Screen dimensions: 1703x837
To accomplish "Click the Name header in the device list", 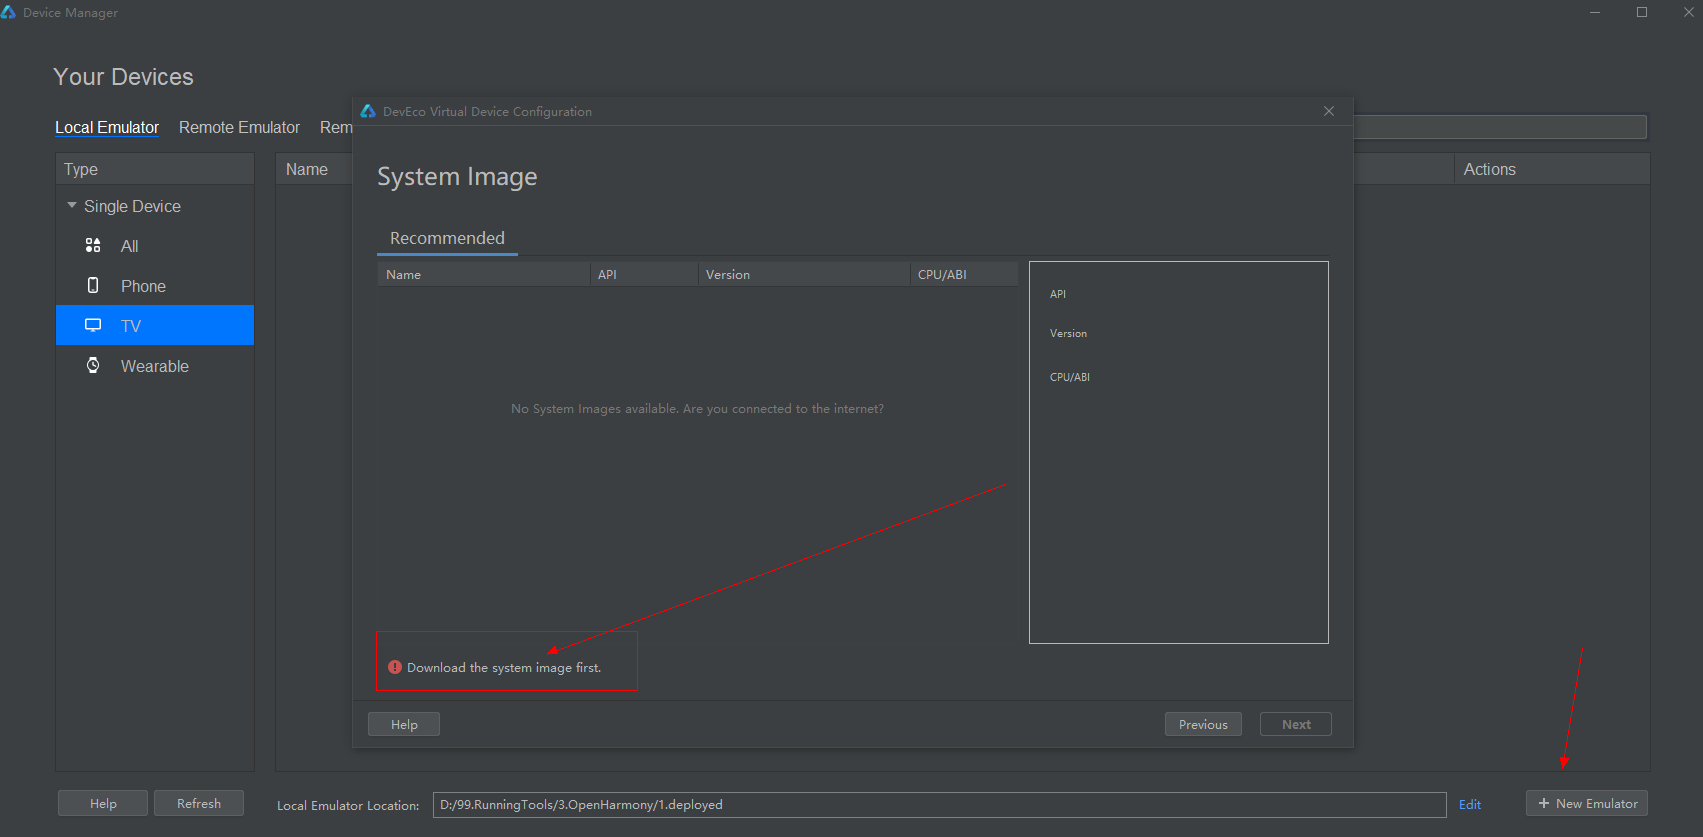I will tap(314, 169).
